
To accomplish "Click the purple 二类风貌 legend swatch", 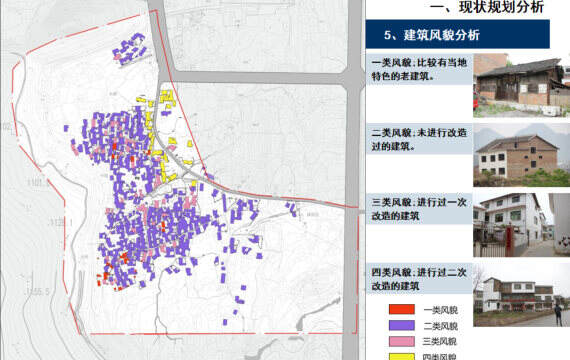I will 402,325.
